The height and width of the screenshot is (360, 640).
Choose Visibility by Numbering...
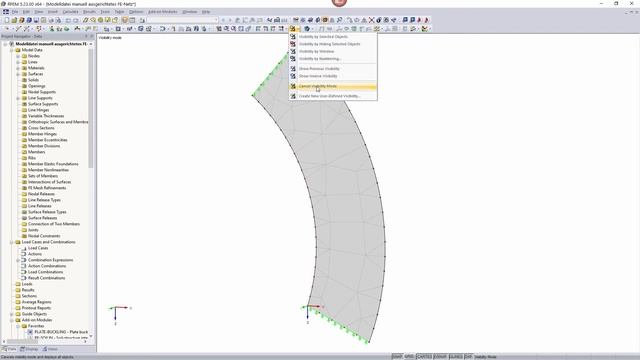[x=333, y=59]
